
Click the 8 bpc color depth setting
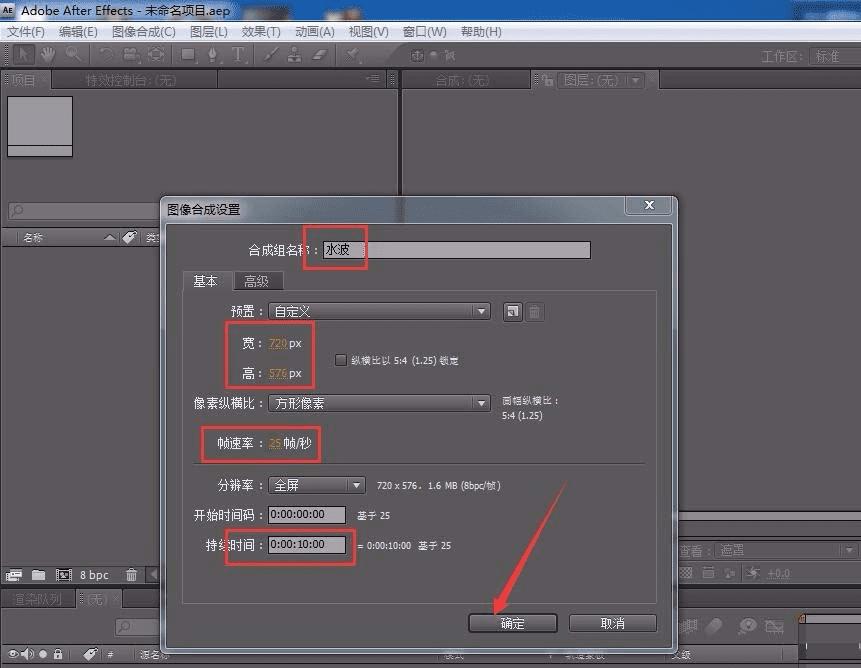click(x=94, y=575)
